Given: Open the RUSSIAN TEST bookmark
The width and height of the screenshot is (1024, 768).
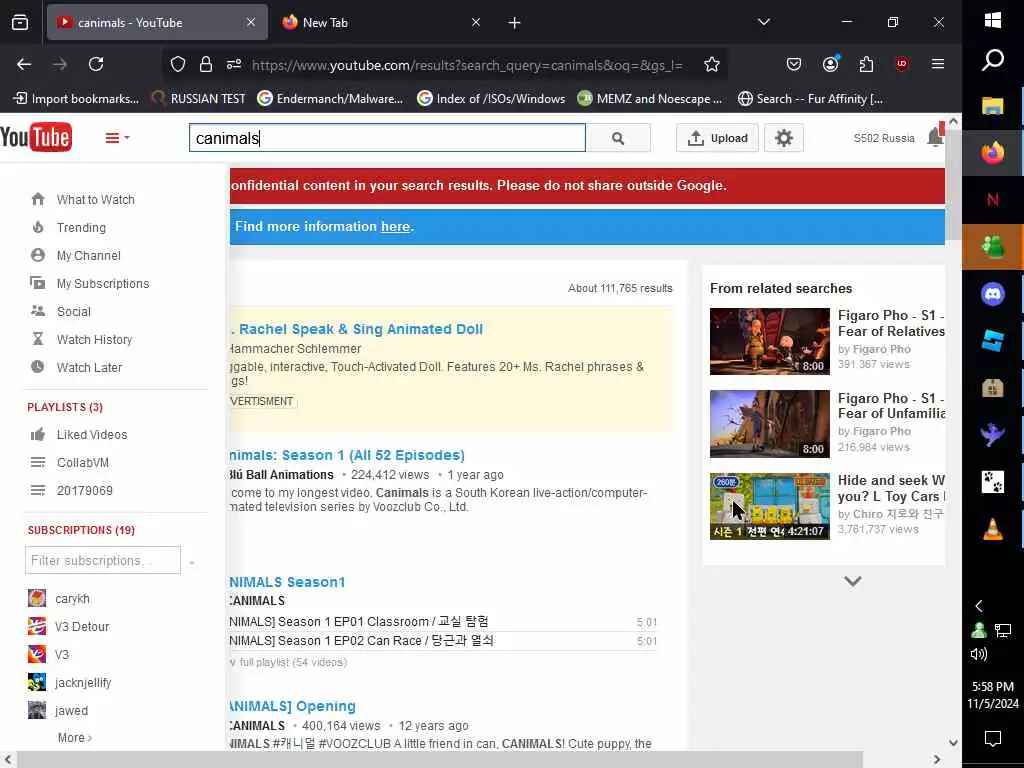Looking at the screenshot, I should [199, 99].
